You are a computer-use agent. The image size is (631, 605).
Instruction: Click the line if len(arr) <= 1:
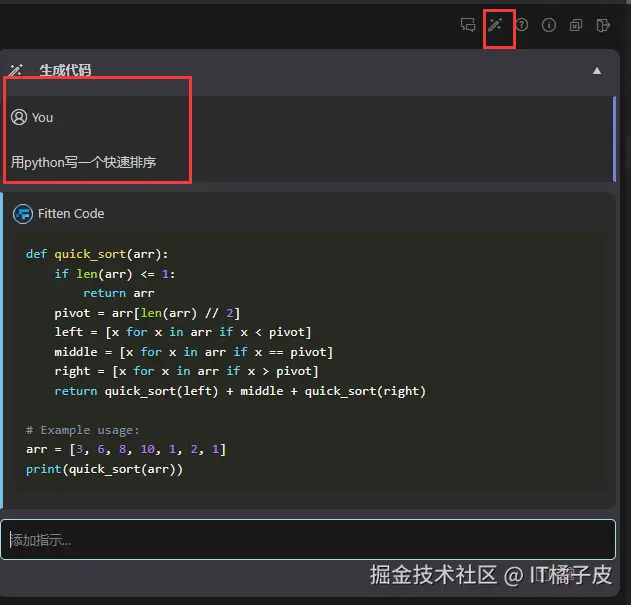coord(115,274)
